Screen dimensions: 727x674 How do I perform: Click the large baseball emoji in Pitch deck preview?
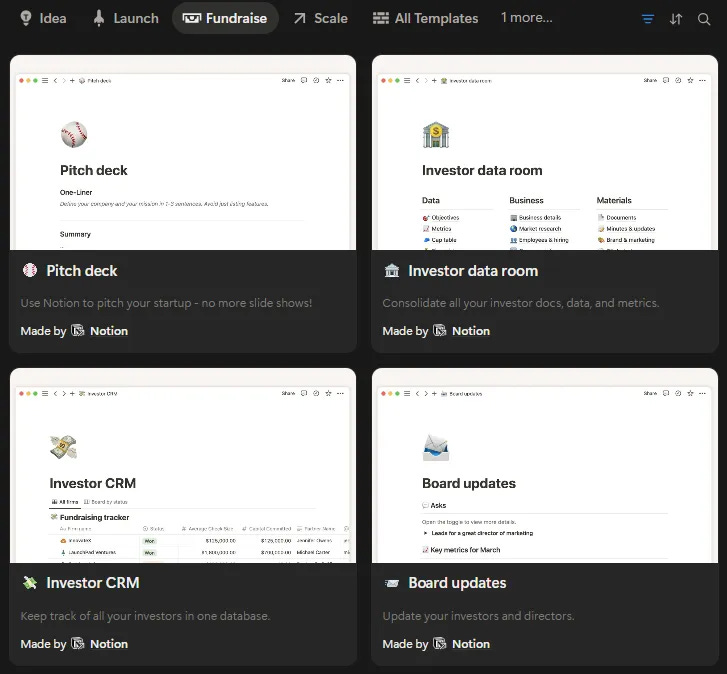74,135
